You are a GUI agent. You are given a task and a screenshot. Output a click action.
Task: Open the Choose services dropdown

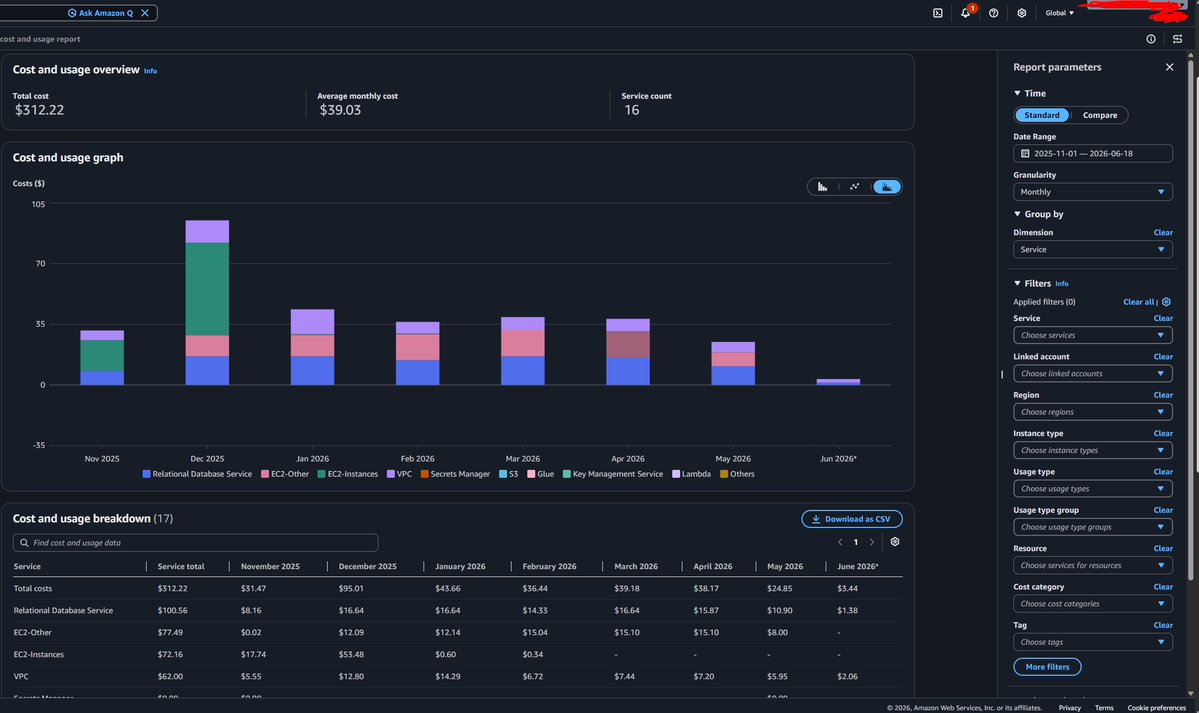[x=1093, y=335]
